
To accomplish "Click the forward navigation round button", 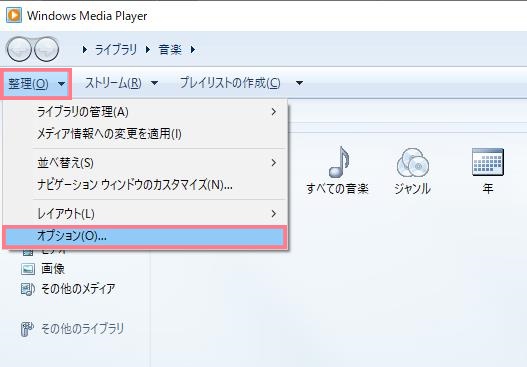I will tap(46, 49).
